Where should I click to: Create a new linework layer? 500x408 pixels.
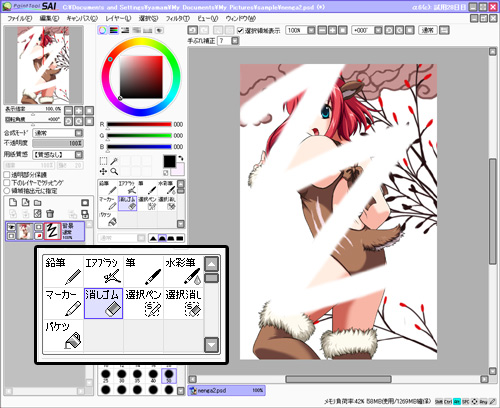click(x=25, y=202)
